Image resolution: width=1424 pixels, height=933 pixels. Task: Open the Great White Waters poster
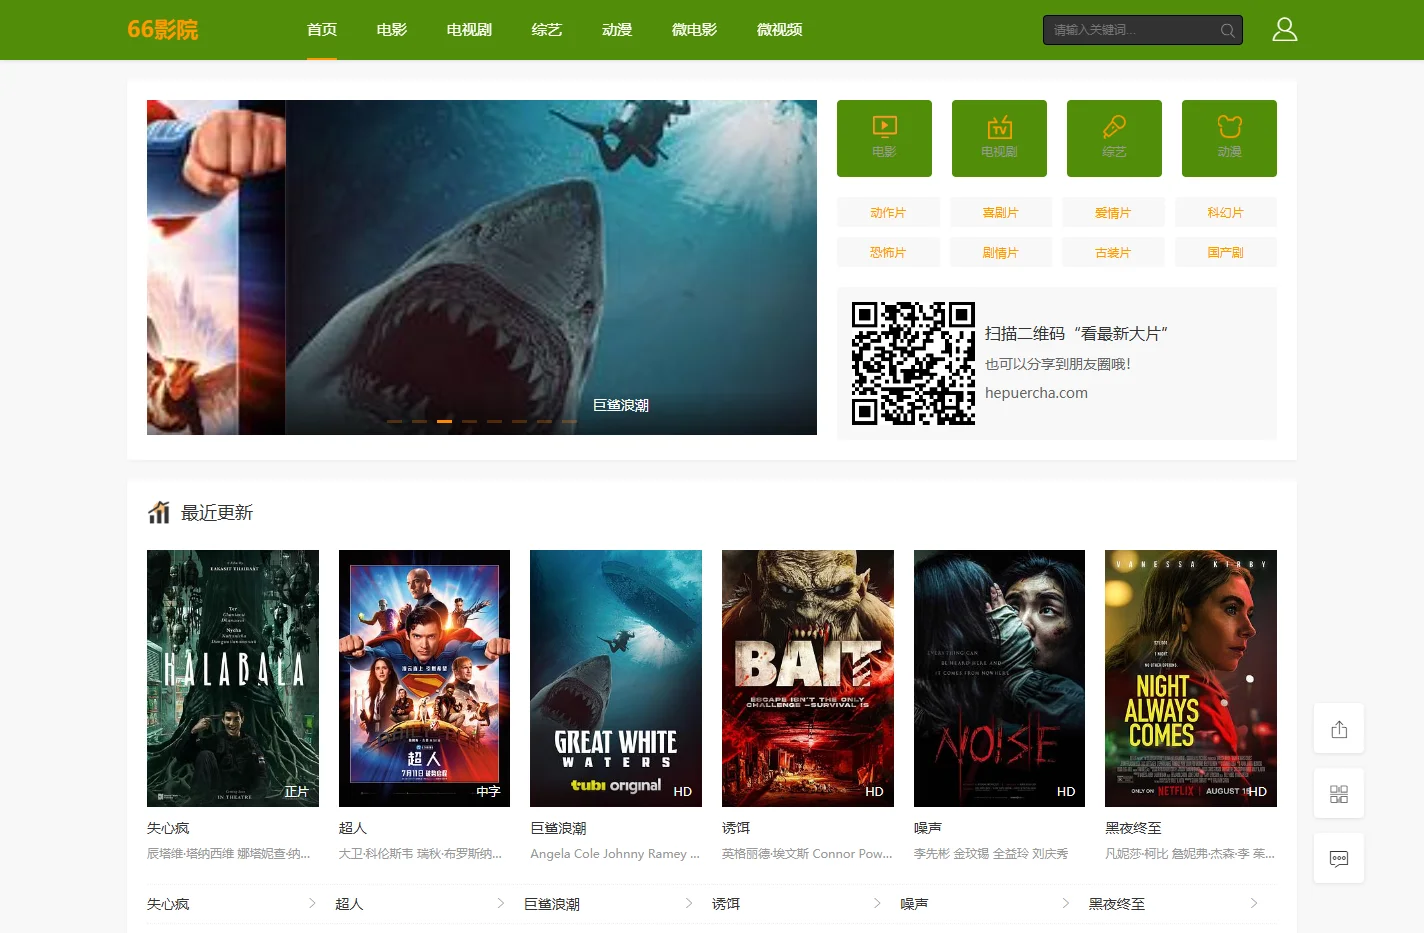616,678
